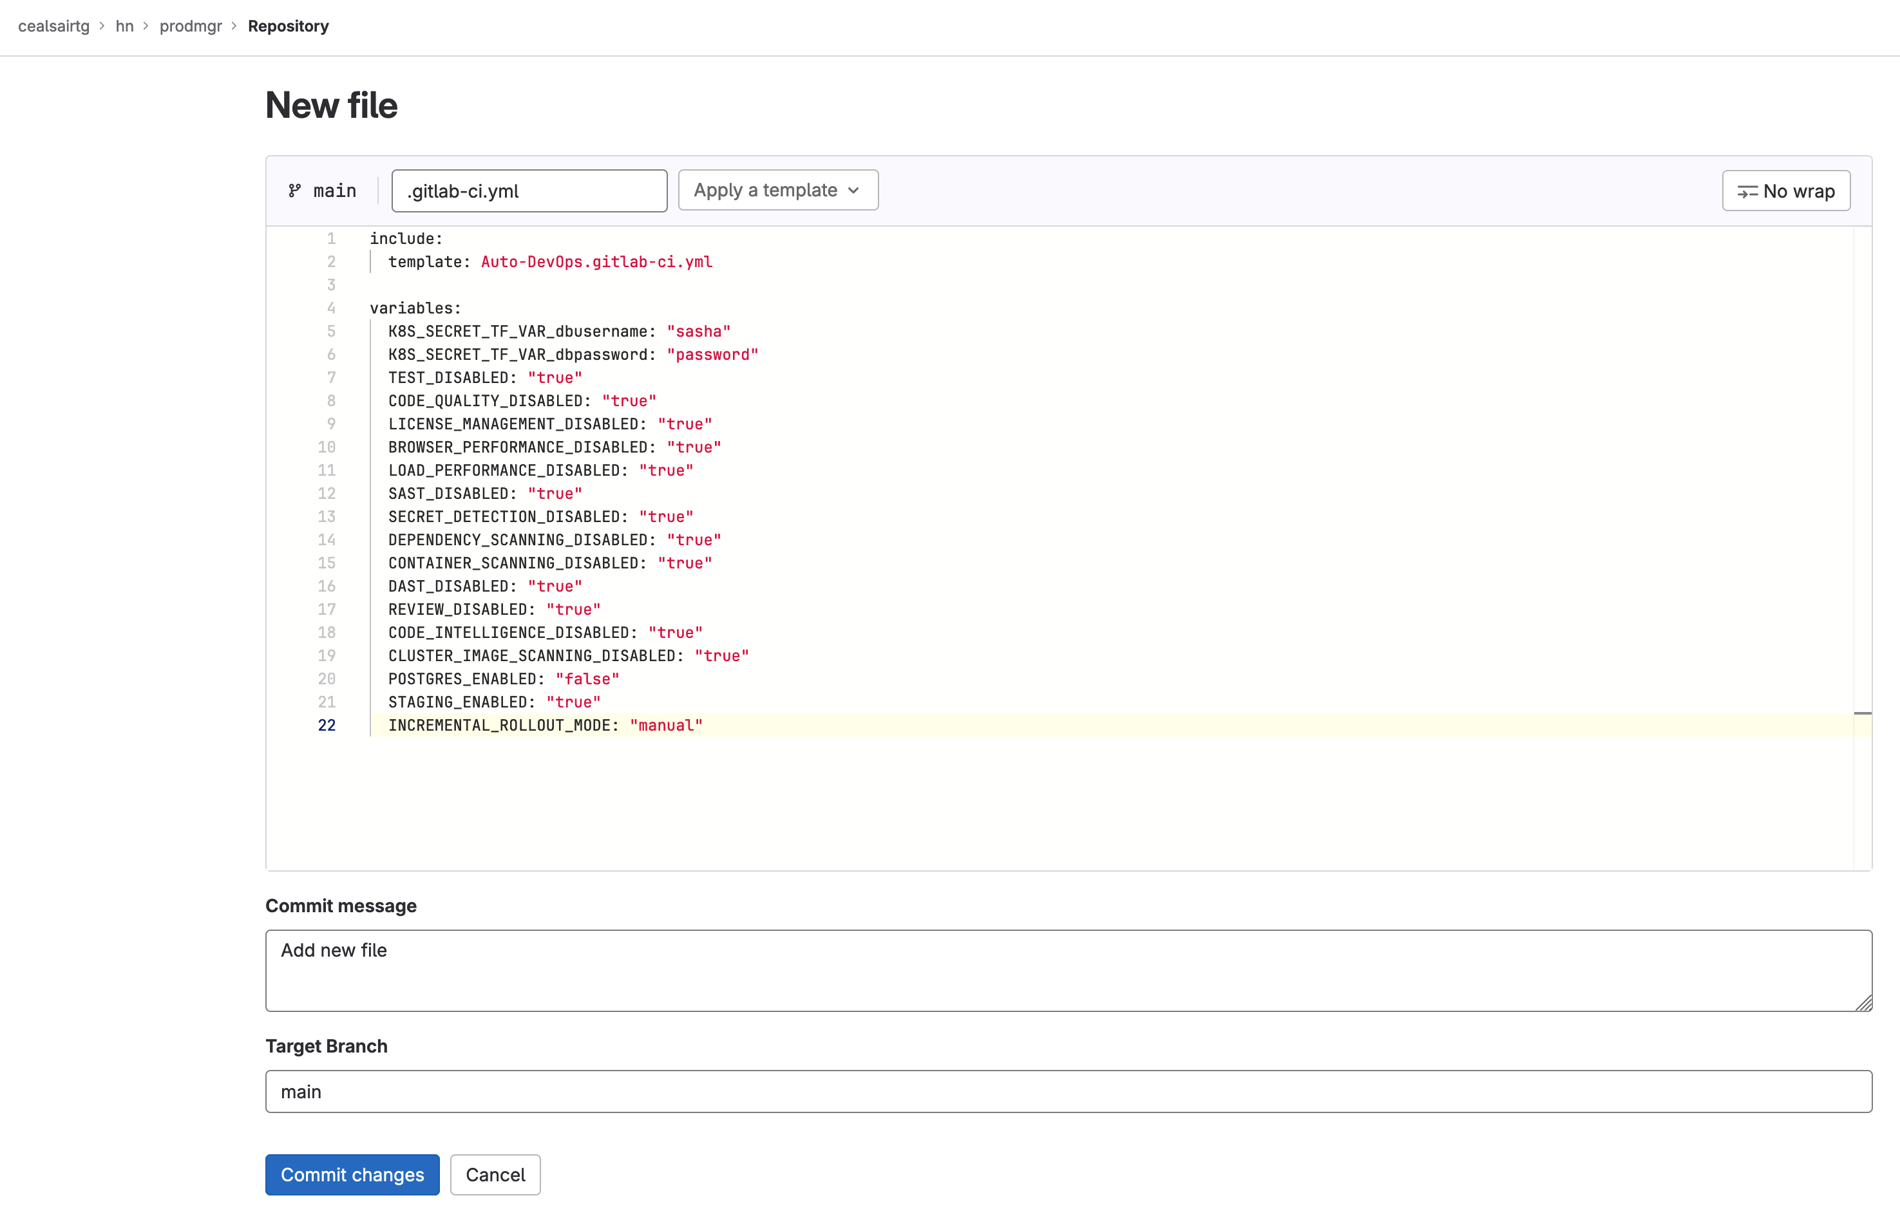Click the breadcrumb chevron after cealsairtg

point(100,26)
